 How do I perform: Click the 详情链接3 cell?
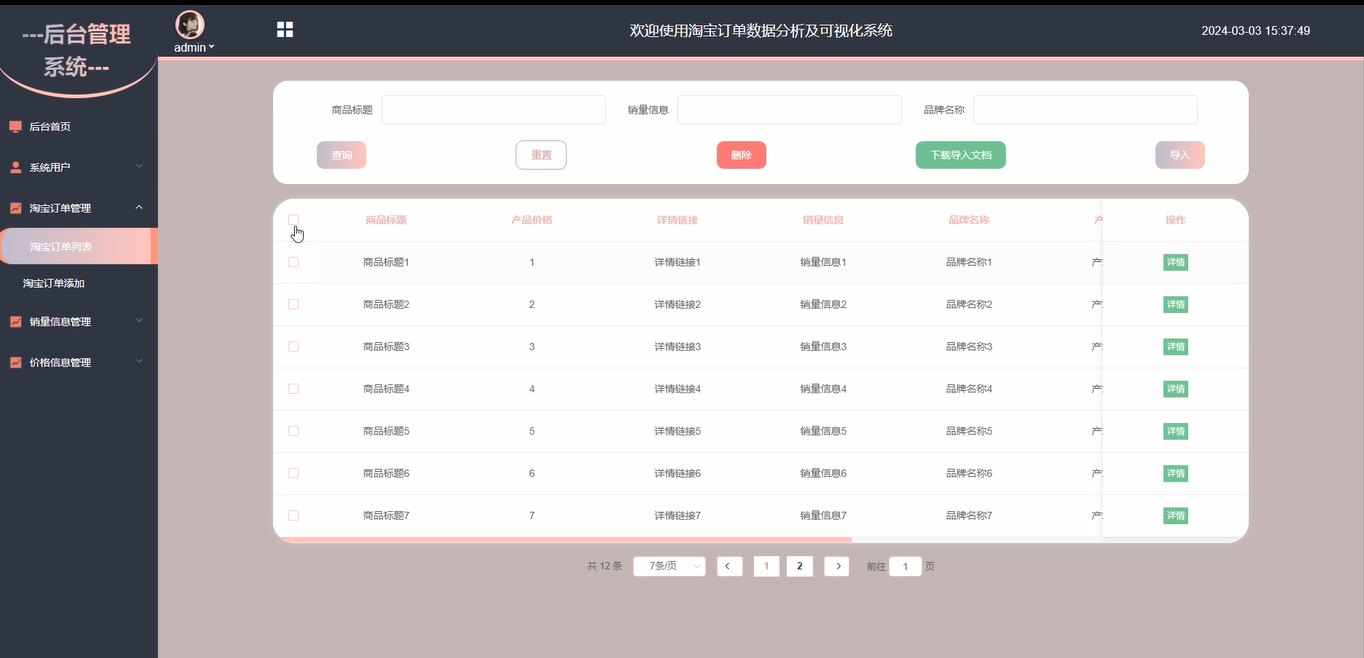tap(677, 346)
